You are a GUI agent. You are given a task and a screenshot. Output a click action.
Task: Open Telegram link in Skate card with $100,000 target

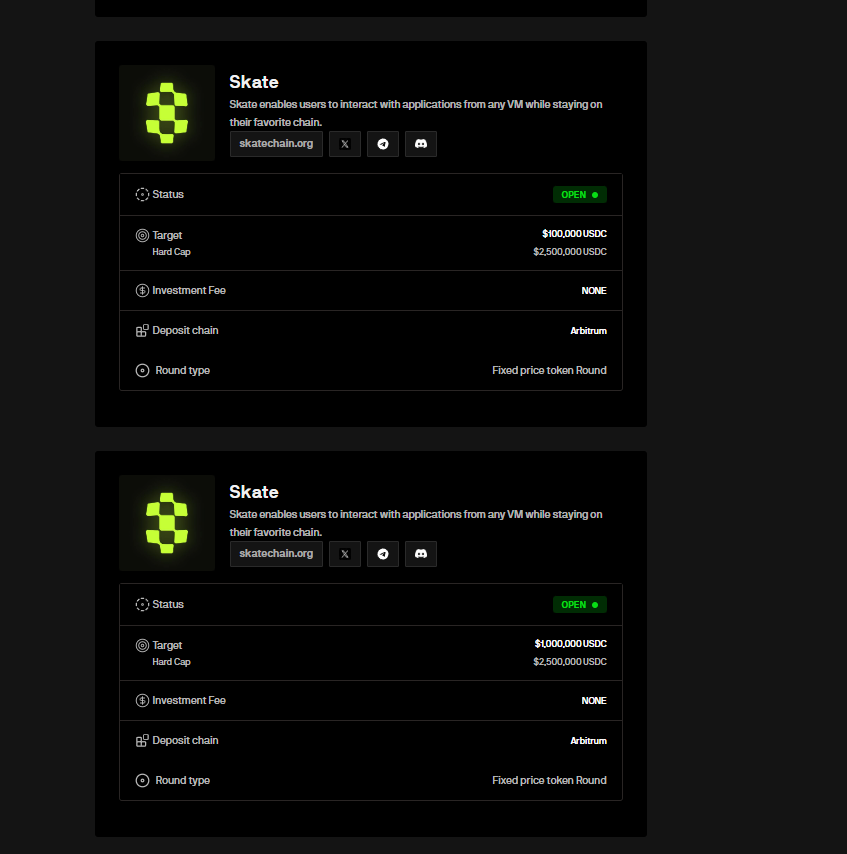click(x=383, y=144)
